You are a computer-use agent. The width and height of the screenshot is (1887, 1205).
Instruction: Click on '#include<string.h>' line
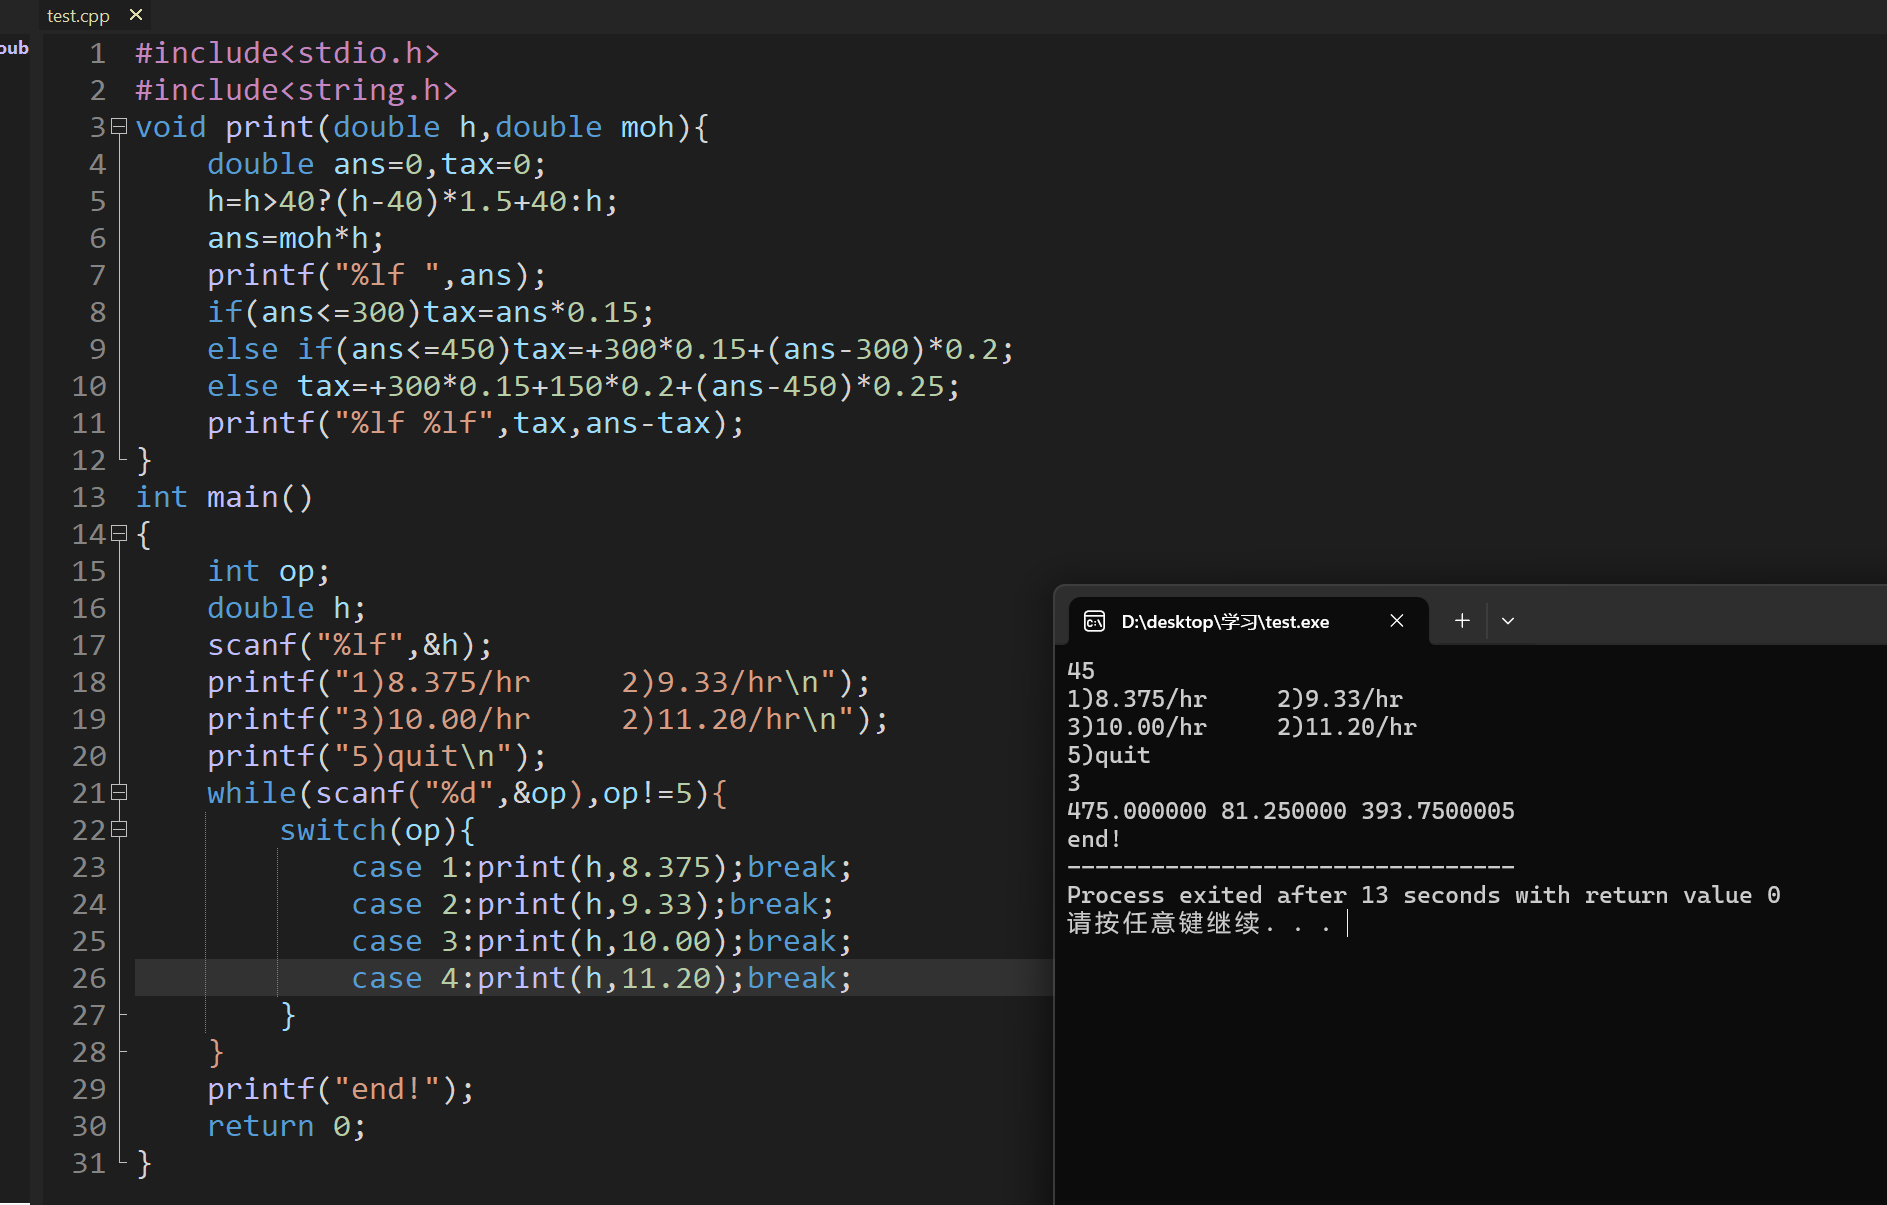(x=296, y=90)
